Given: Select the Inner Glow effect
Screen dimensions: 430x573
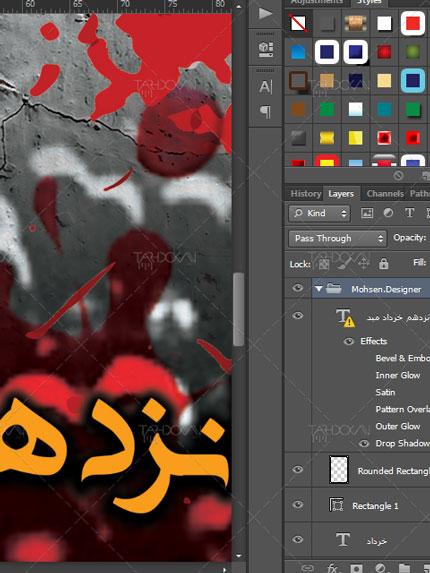Looking at the screenshot, I should point(398,375).
